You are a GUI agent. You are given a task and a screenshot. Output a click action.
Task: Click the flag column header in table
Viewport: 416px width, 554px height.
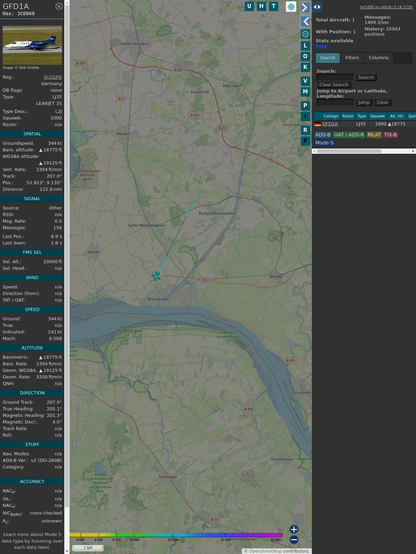pyautogui.click(x=318, y=116)
